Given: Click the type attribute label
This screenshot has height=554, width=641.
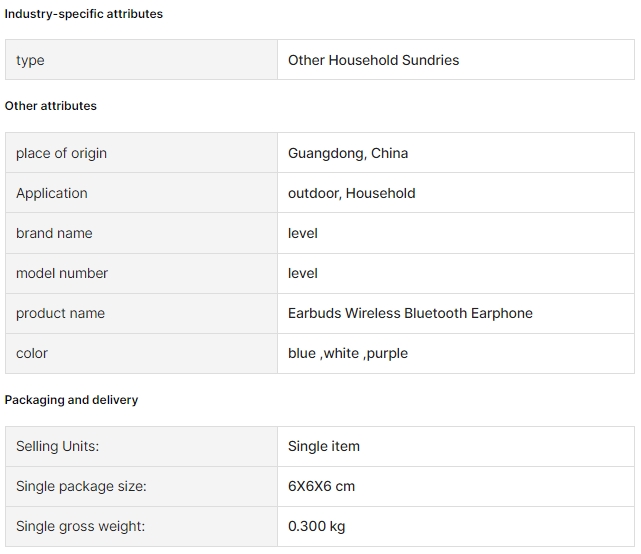Looking at the screenshot, I should tap(30, 61).
